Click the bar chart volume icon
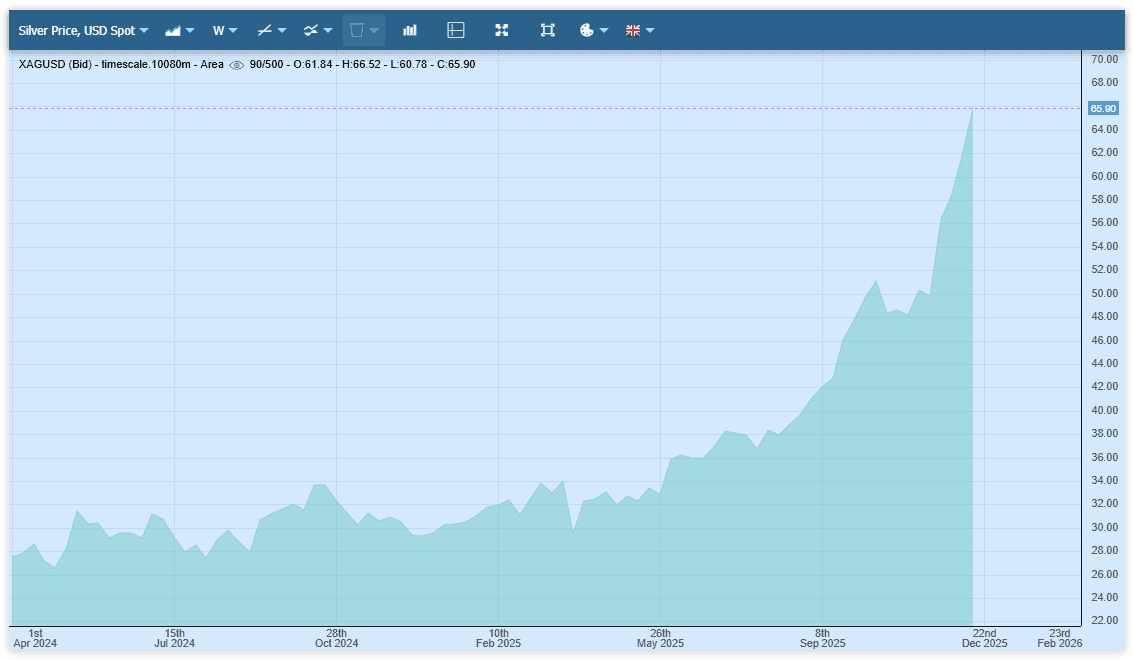Screen dimensions: 1133x660 [x=410, y=31]
